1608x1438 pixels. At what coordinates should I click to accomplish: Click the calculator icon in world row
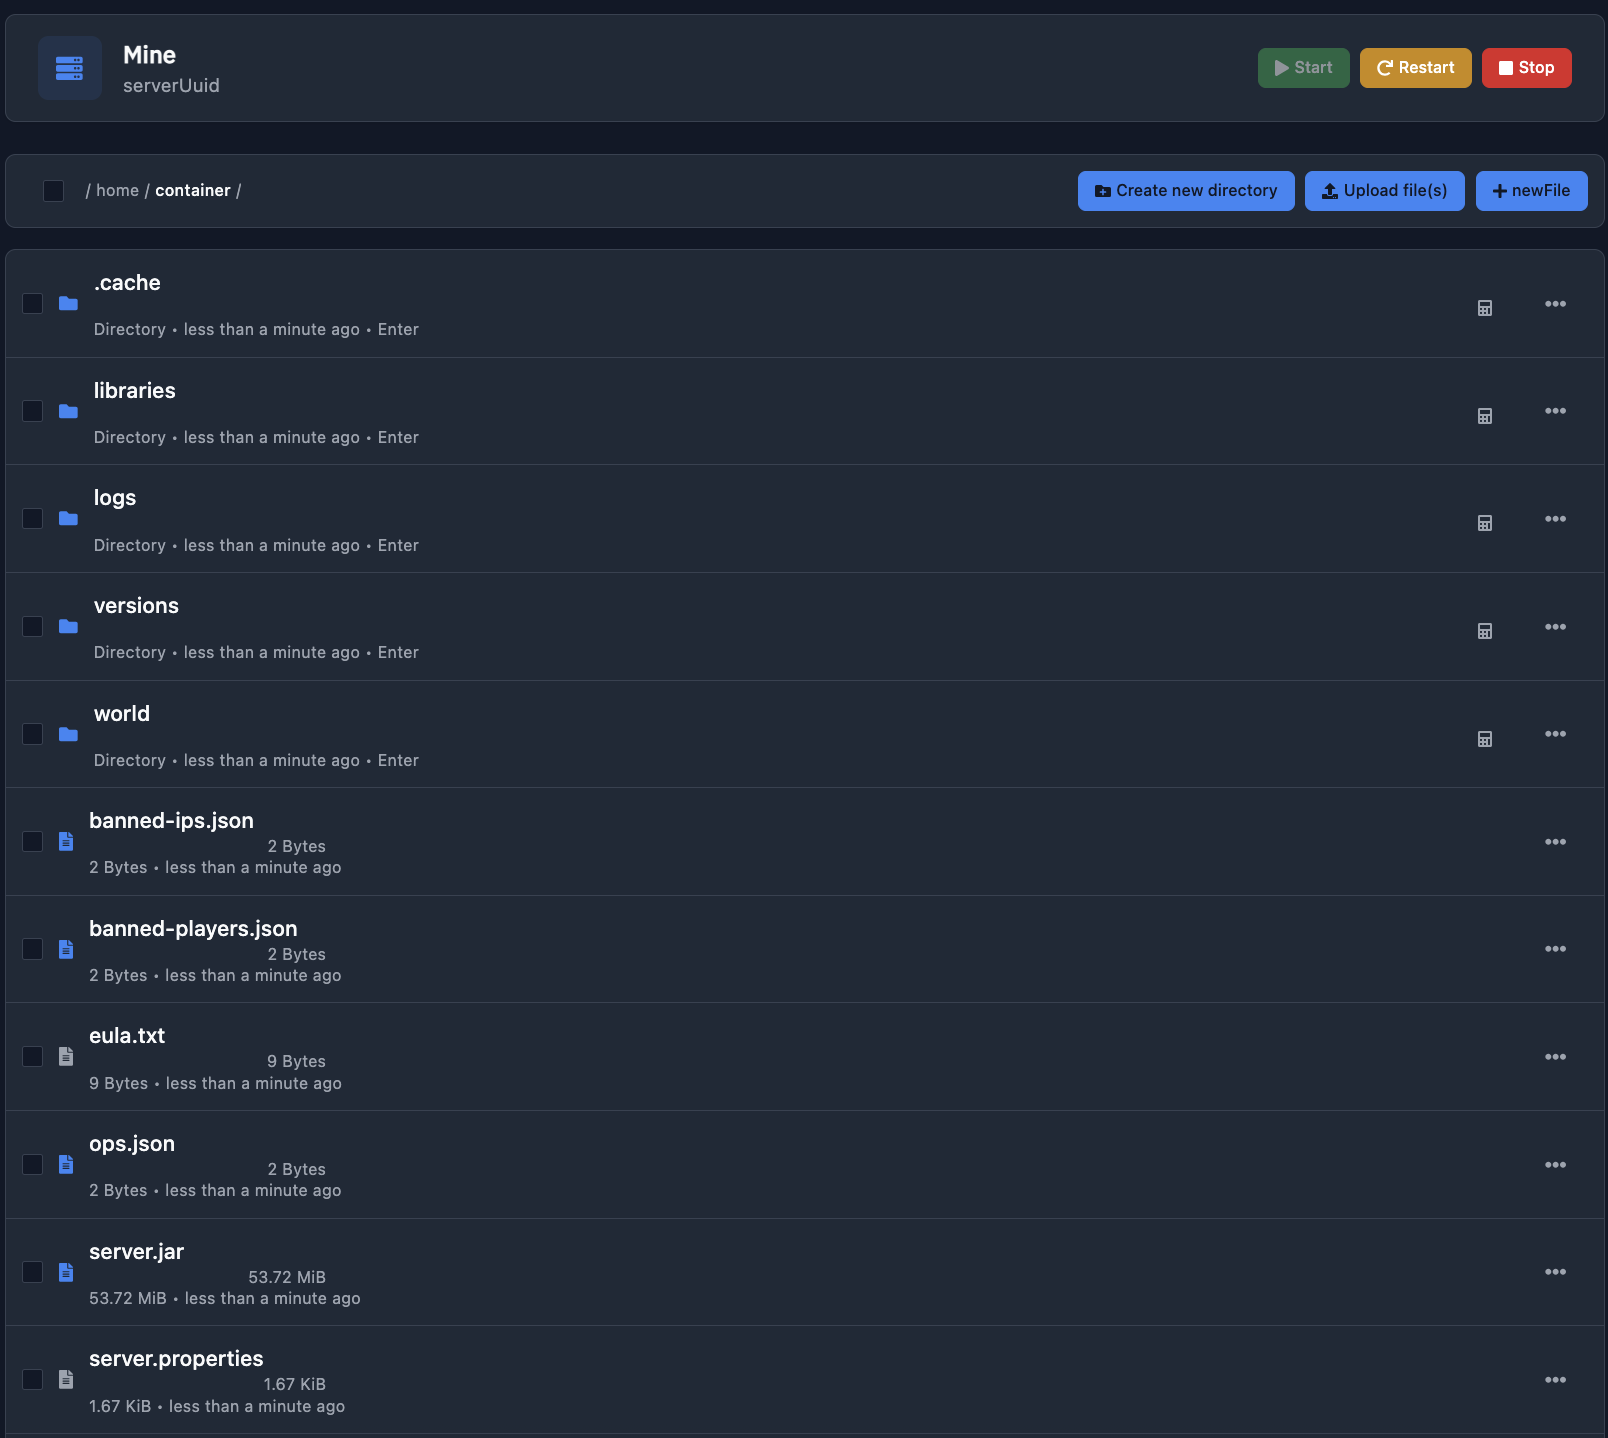[1484, 739]
